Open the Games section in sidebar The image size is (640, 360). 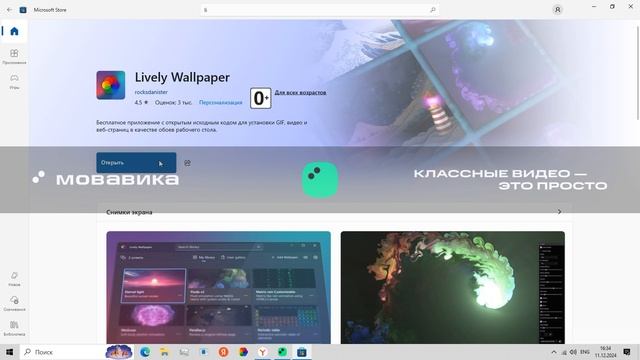coord(14,81)
